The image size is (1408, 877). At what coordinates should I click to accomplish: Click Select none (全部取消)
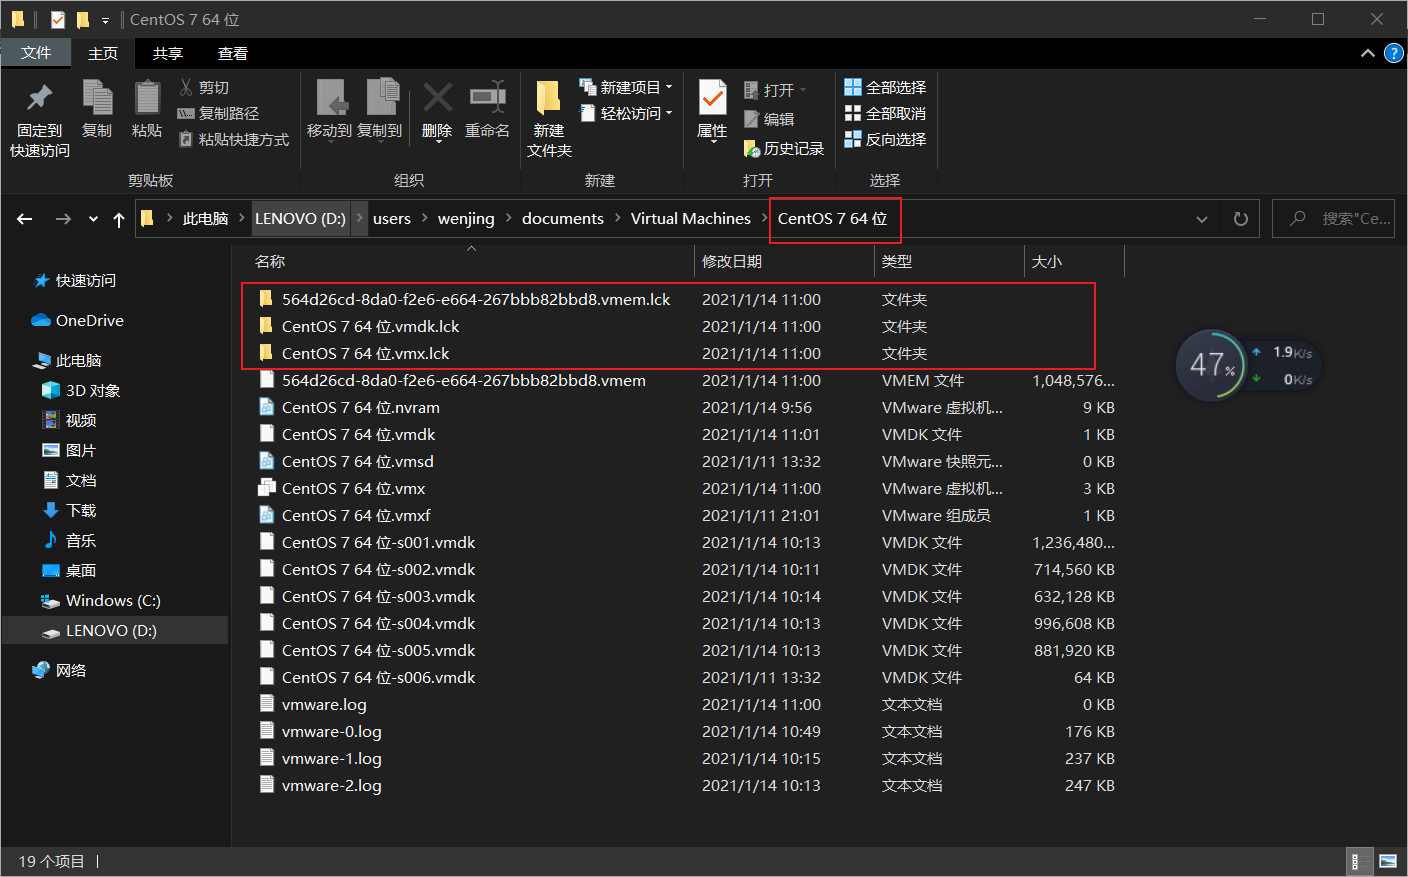(885, 113)
